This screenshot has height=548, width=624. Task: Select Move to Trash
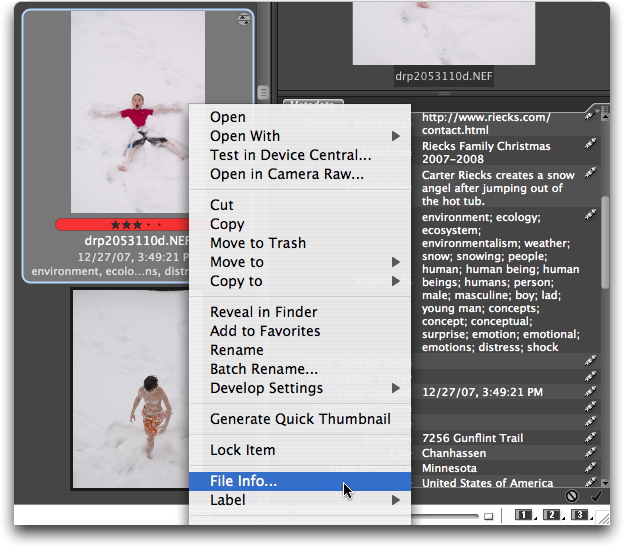300,243
